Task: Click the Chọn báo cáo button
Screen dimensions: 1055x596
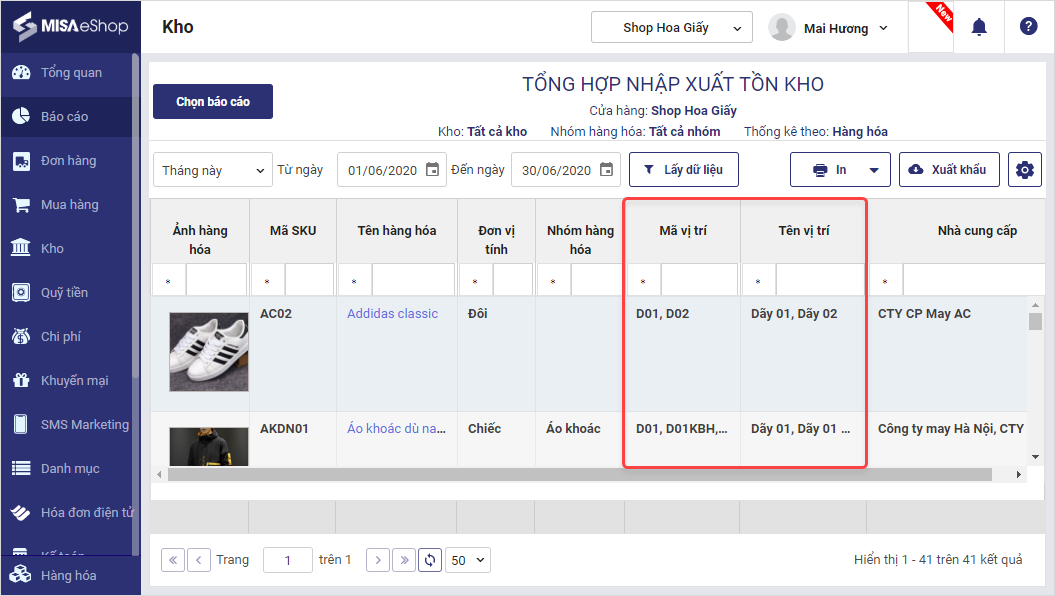Action: tap(213, 102)
